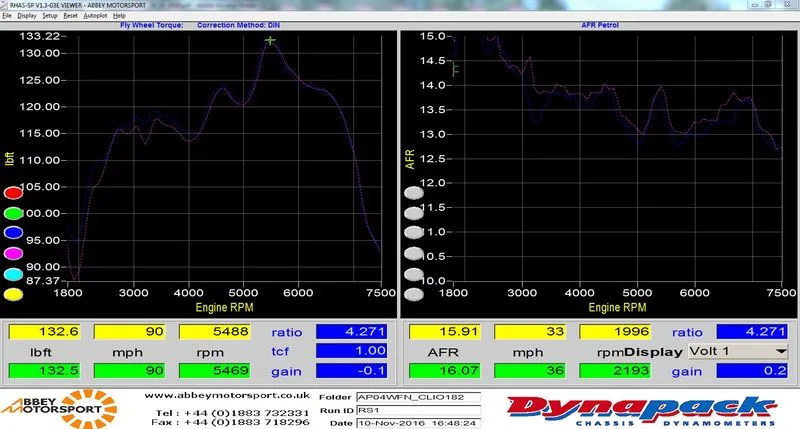This screenshot has width=800, height=429.
Task: Open the File menu
Action: point(7,16)
